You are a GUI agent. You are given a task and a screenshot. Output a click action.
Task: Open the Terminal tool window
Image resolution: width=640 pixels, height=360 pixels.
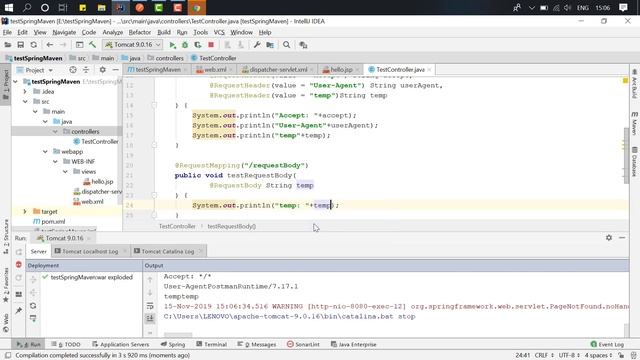coord(211,344)
